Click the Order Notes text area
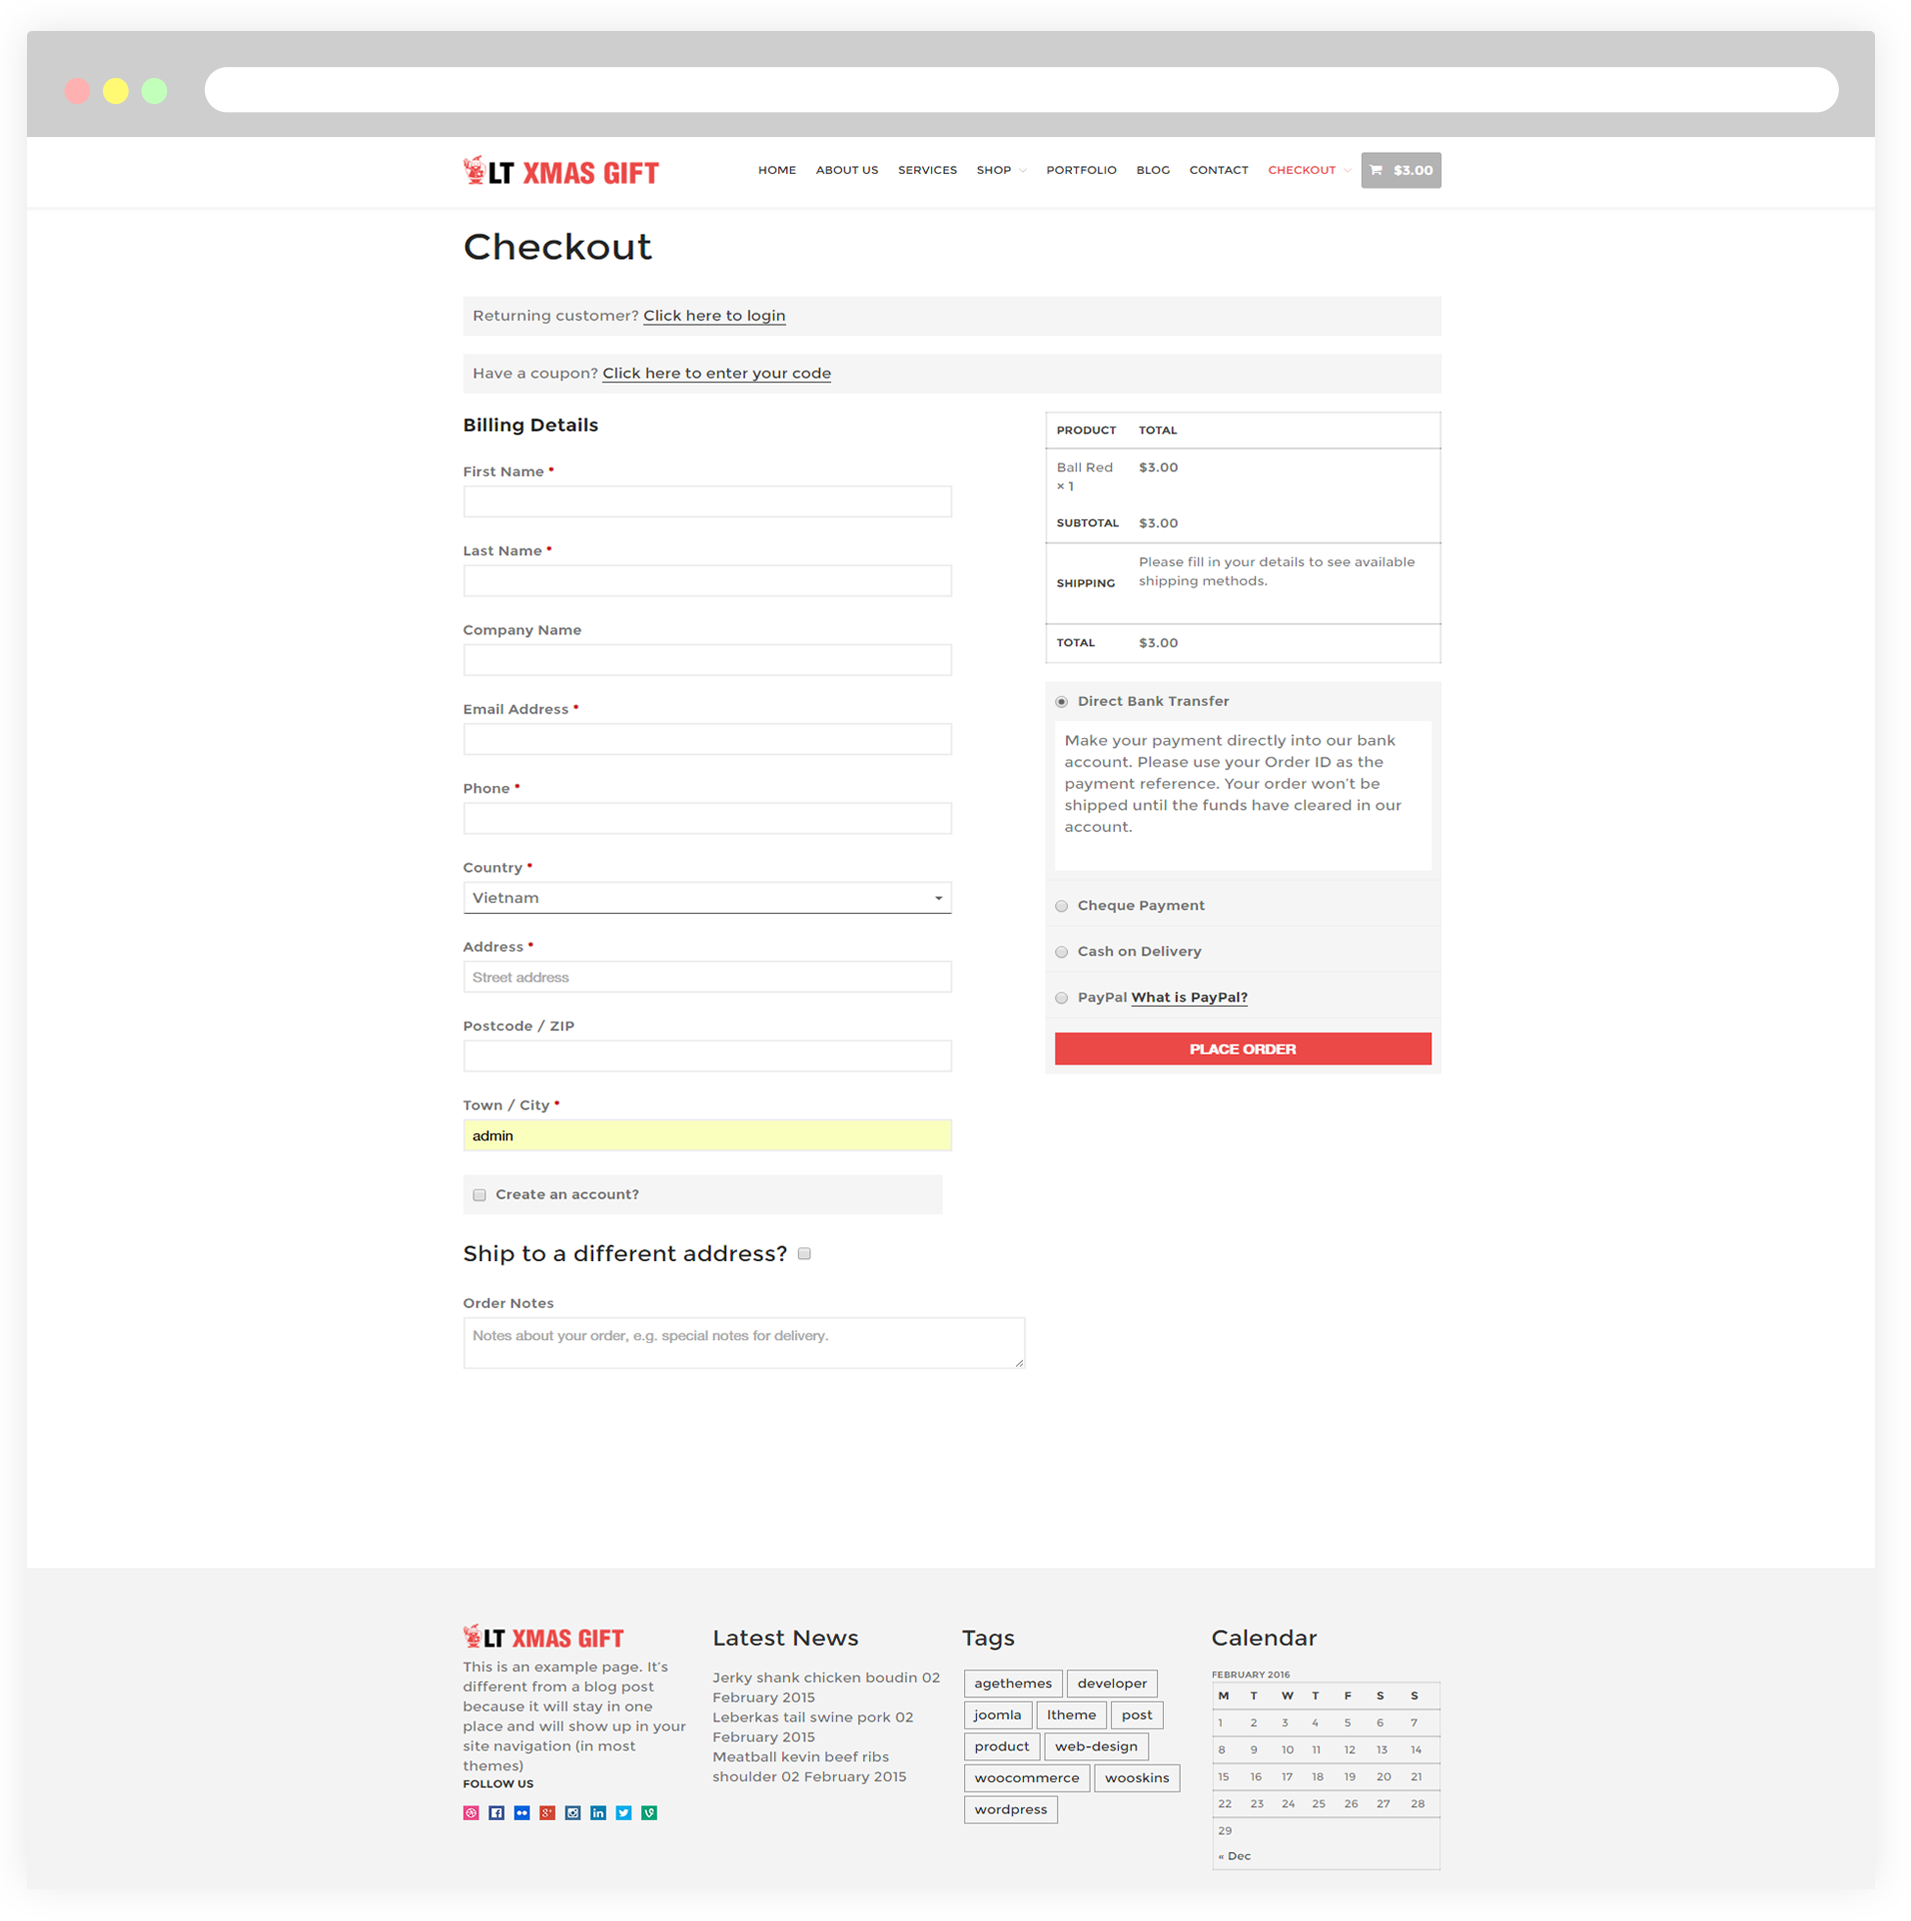This screenshot has width=1911, height=1921. 743,1343
